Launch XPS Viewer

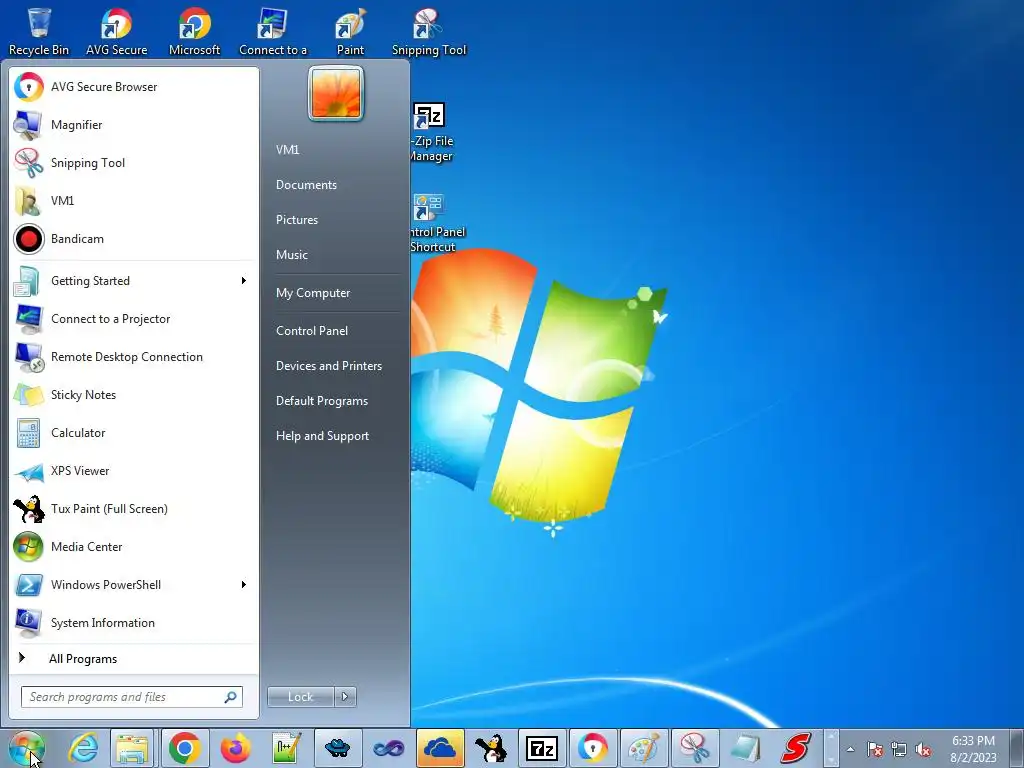tap(134, 471)
